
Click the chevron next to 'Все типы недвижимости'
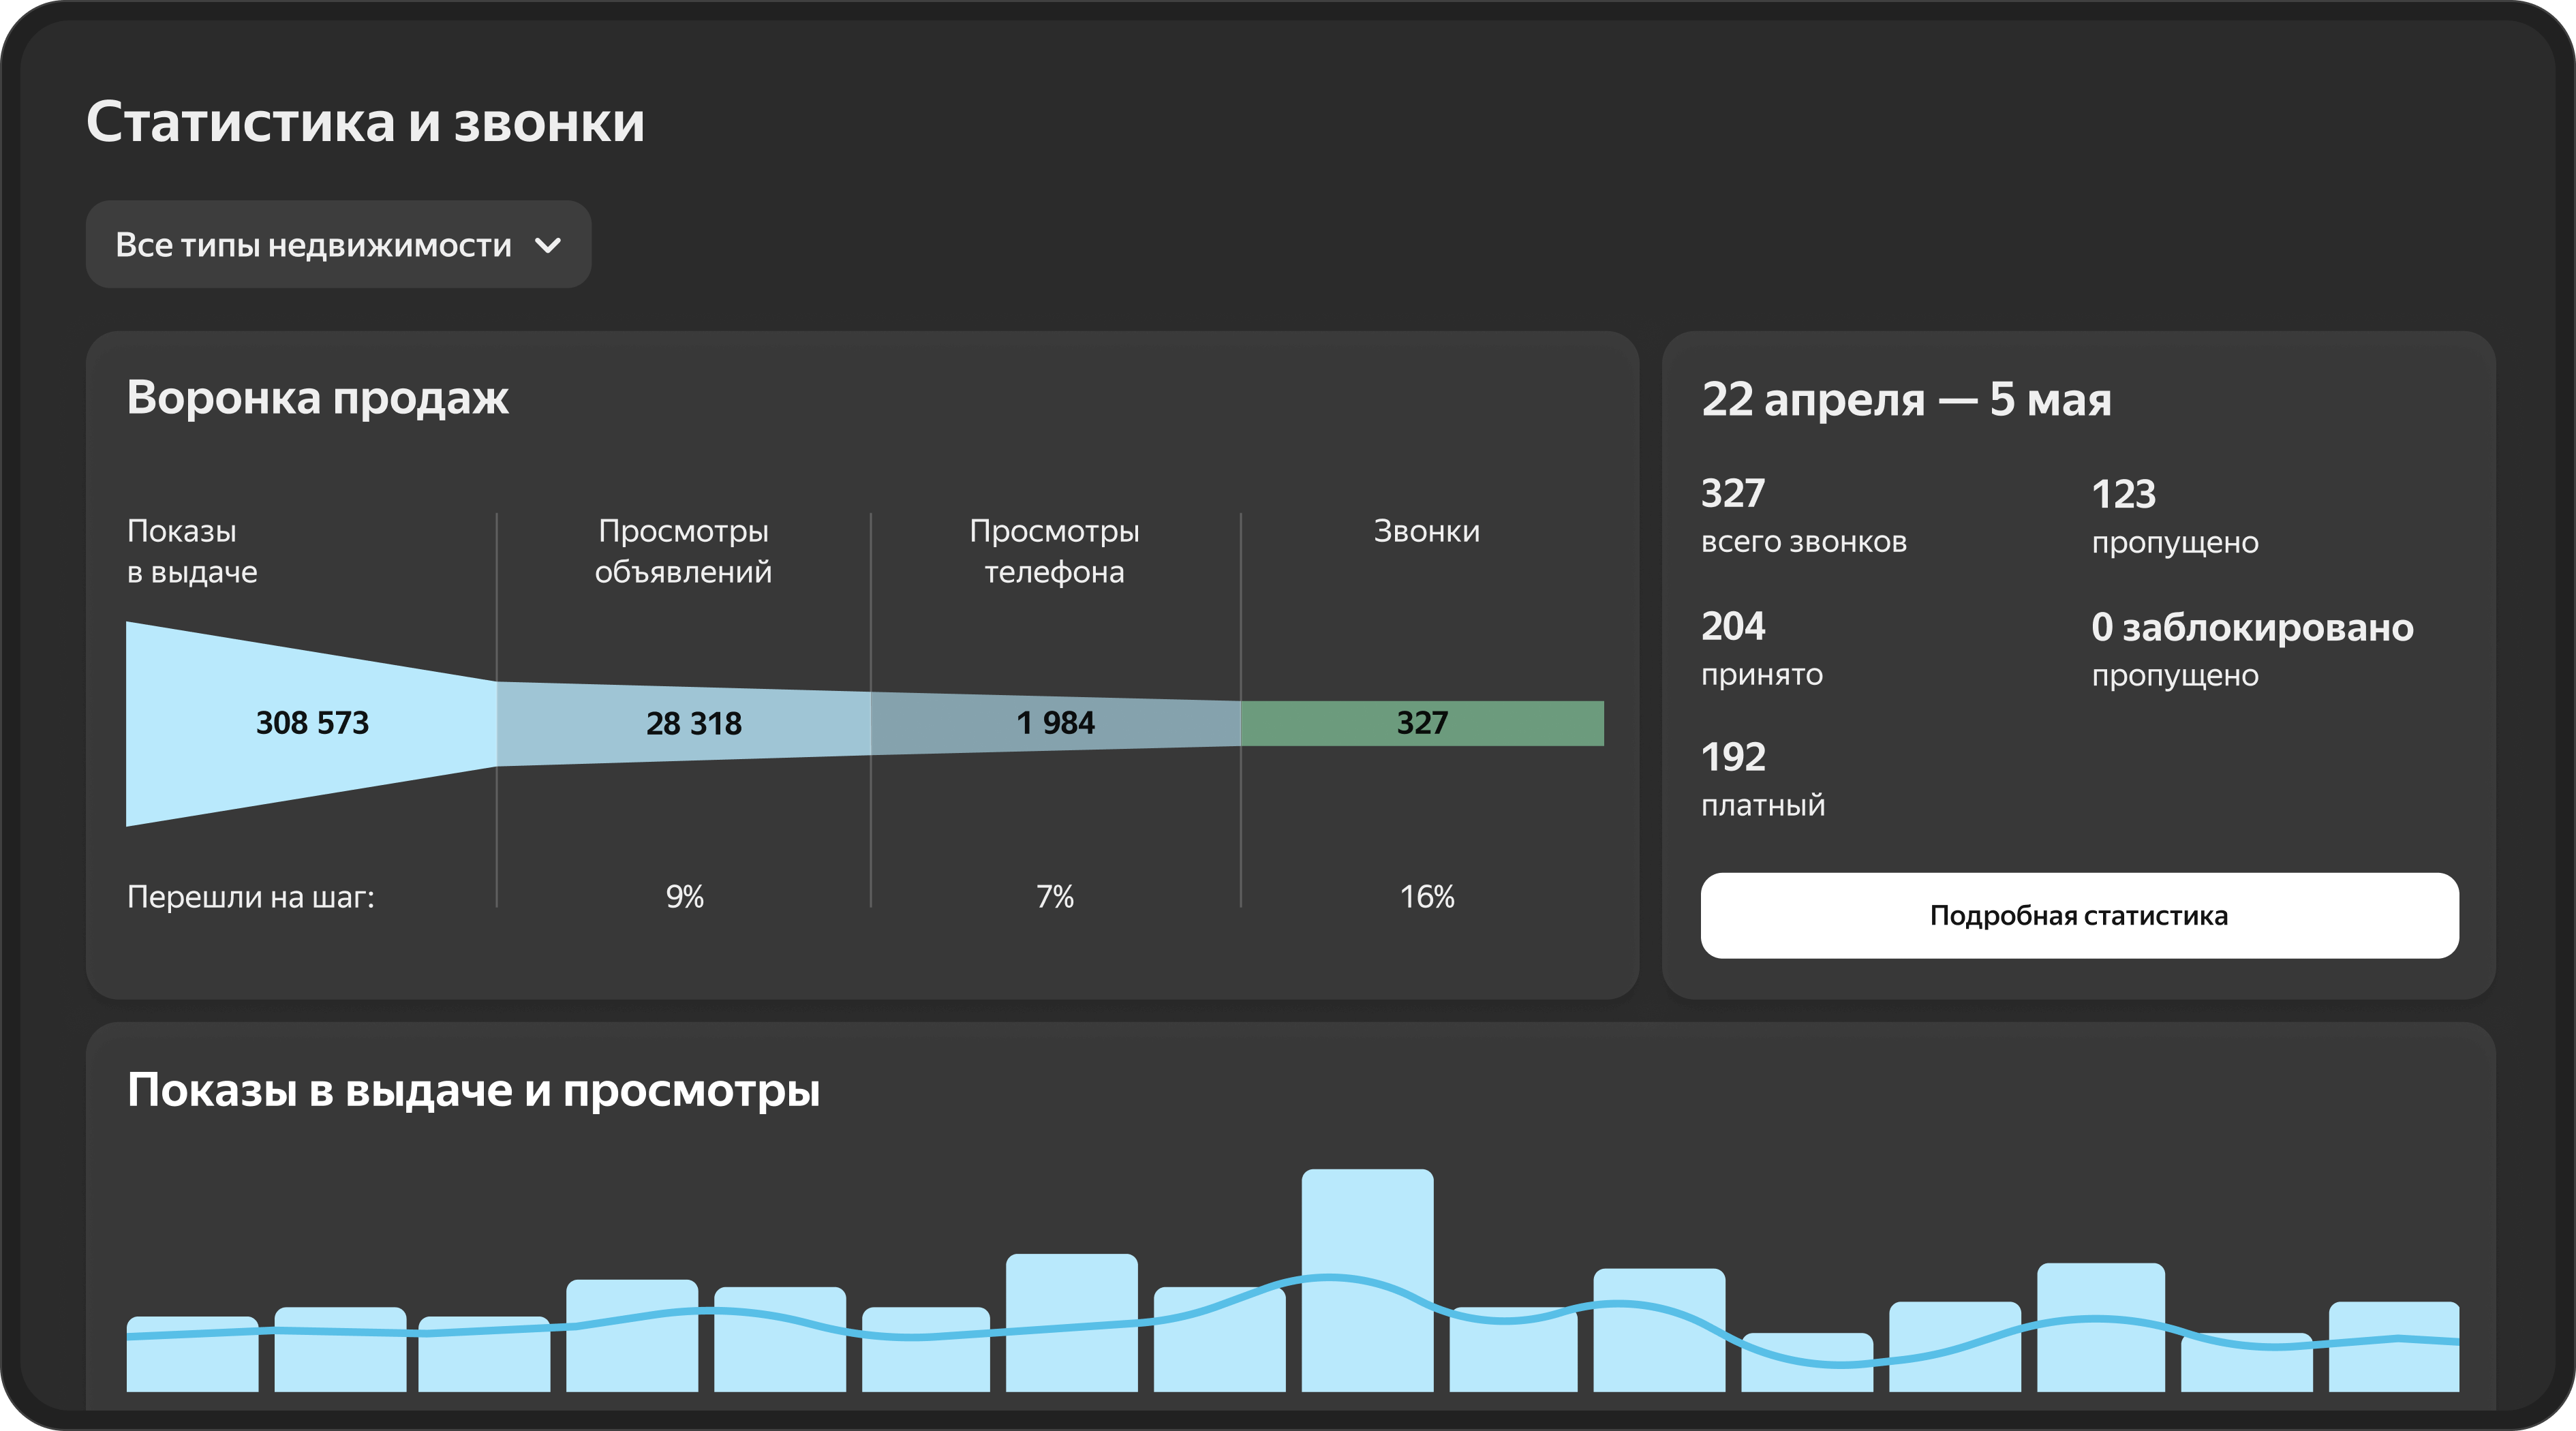(548, 245)
